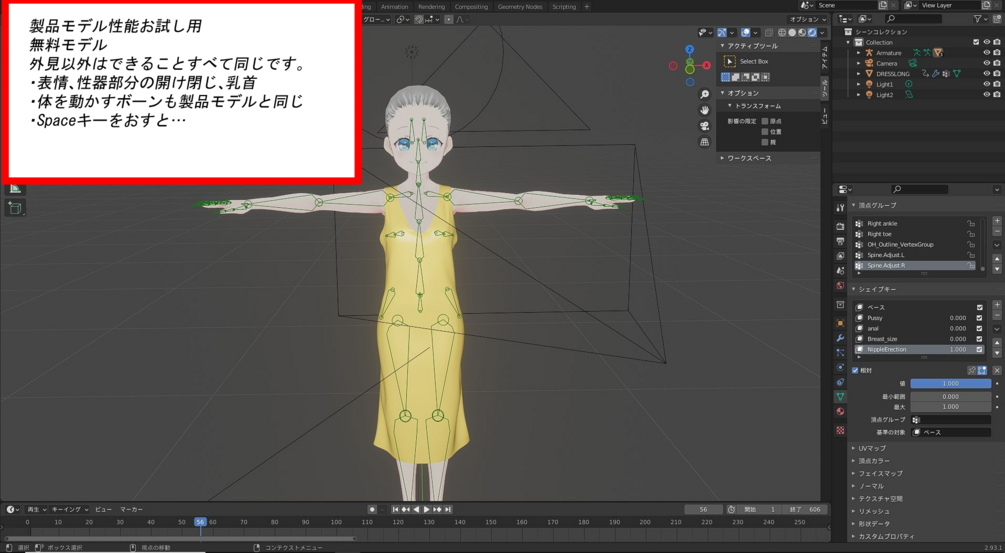Click the 終了 606 end frame field
The image size is (1005, 553).
coord(805,509)
